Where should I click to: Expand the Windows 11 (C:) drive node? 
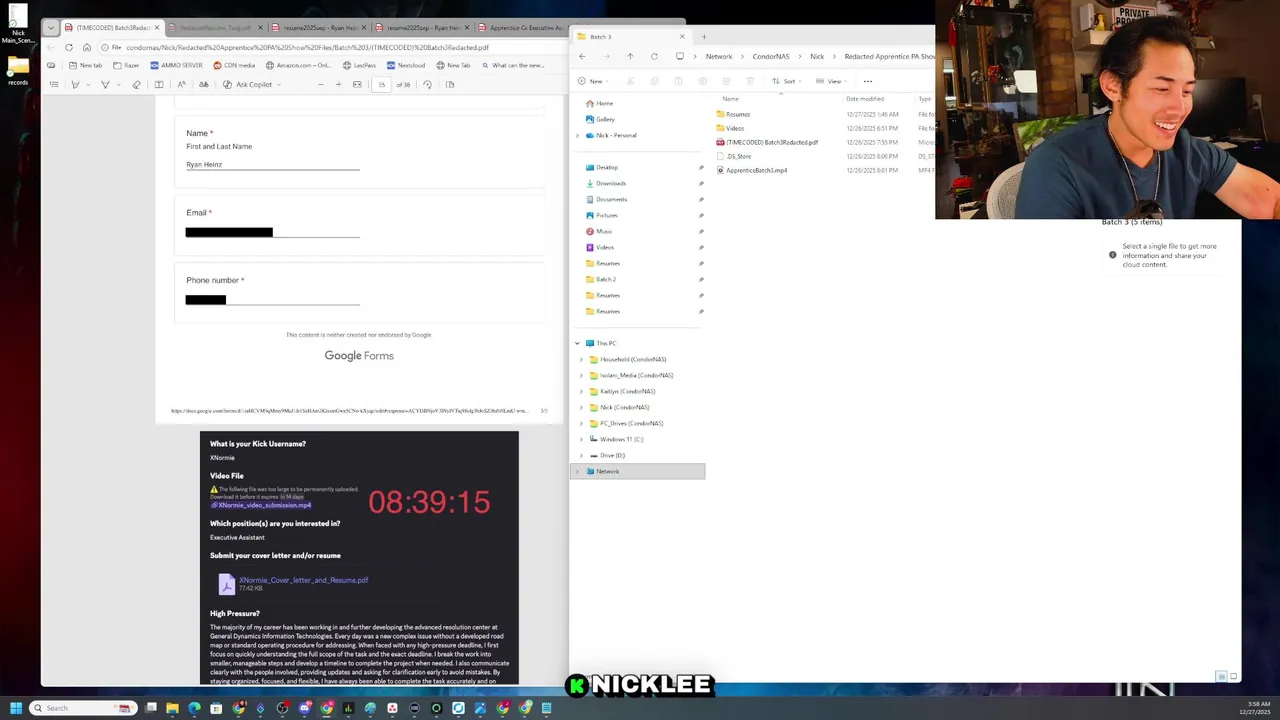point(581,439)
